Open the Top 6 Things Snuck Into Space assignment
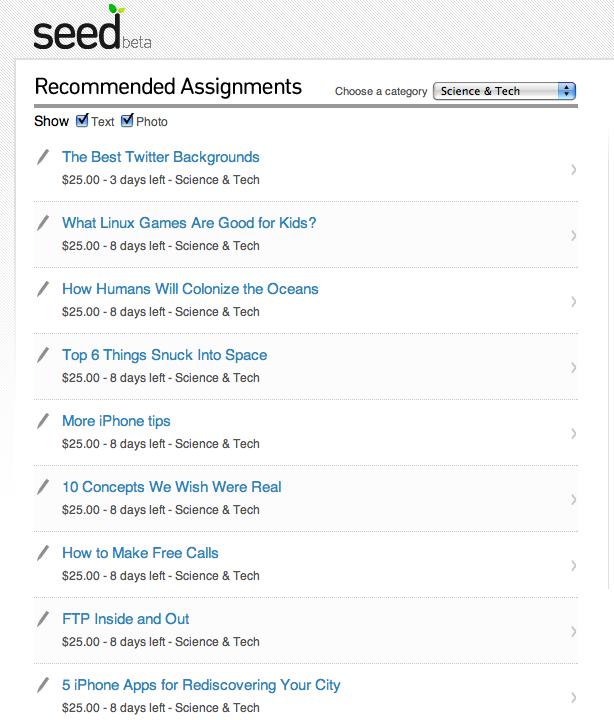Viewport: 614px width, 720px height. 164,355
